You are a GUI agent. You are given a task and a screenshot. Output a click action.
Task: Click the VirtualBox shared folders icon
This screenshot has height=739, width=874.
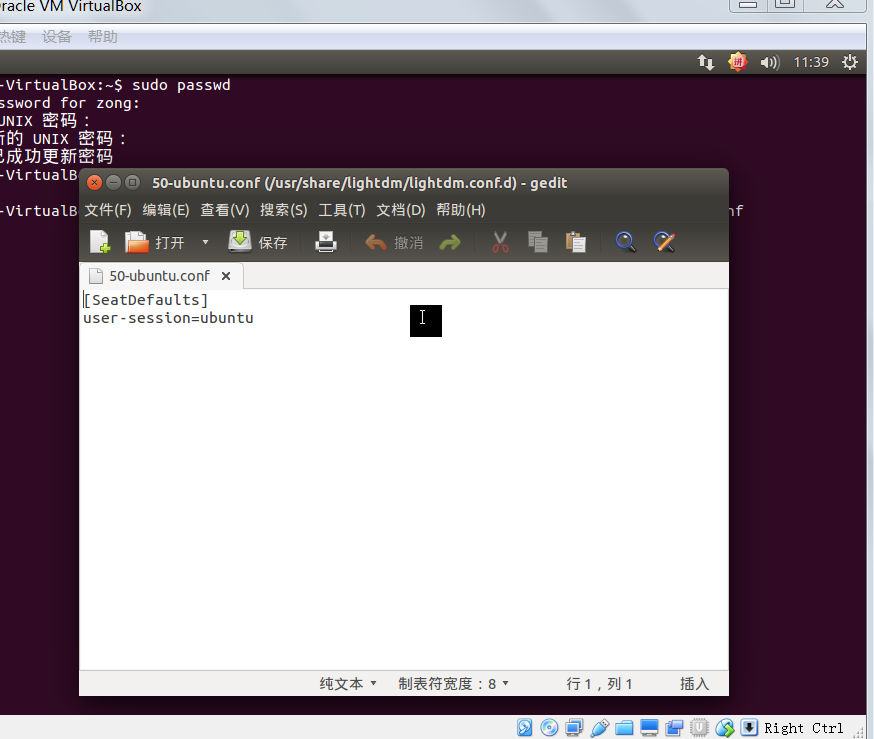click(x=624, y=727)
